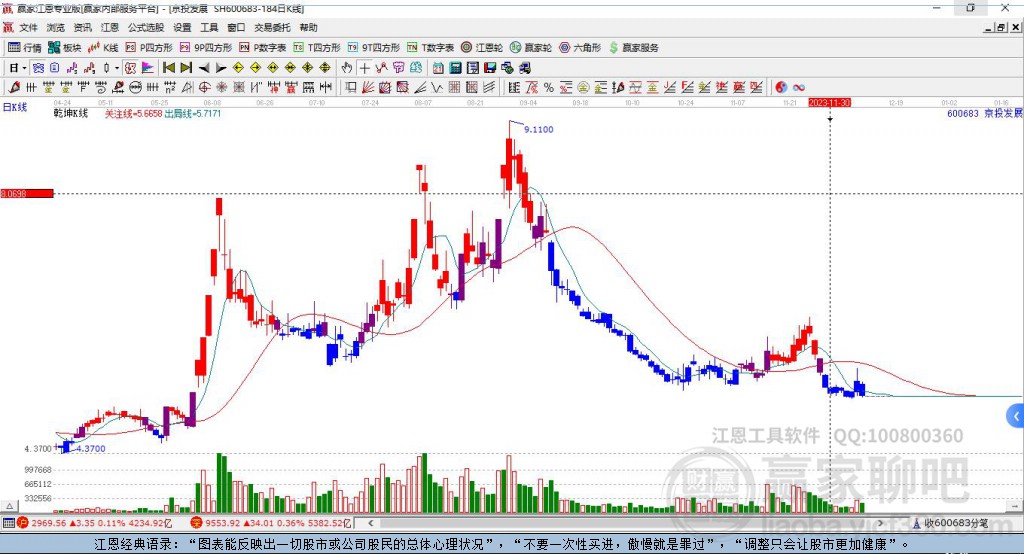Click the 9.1100 high price label
The height and width of the screenshot is (554, 1024).
tap(539, 129)
